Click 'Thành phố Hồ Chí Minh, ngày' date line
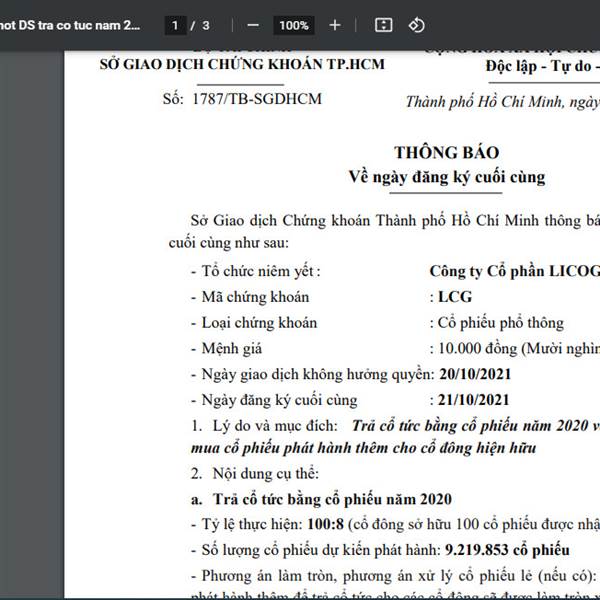The width and height of the screenshot is (600, 600). point(503,102)
